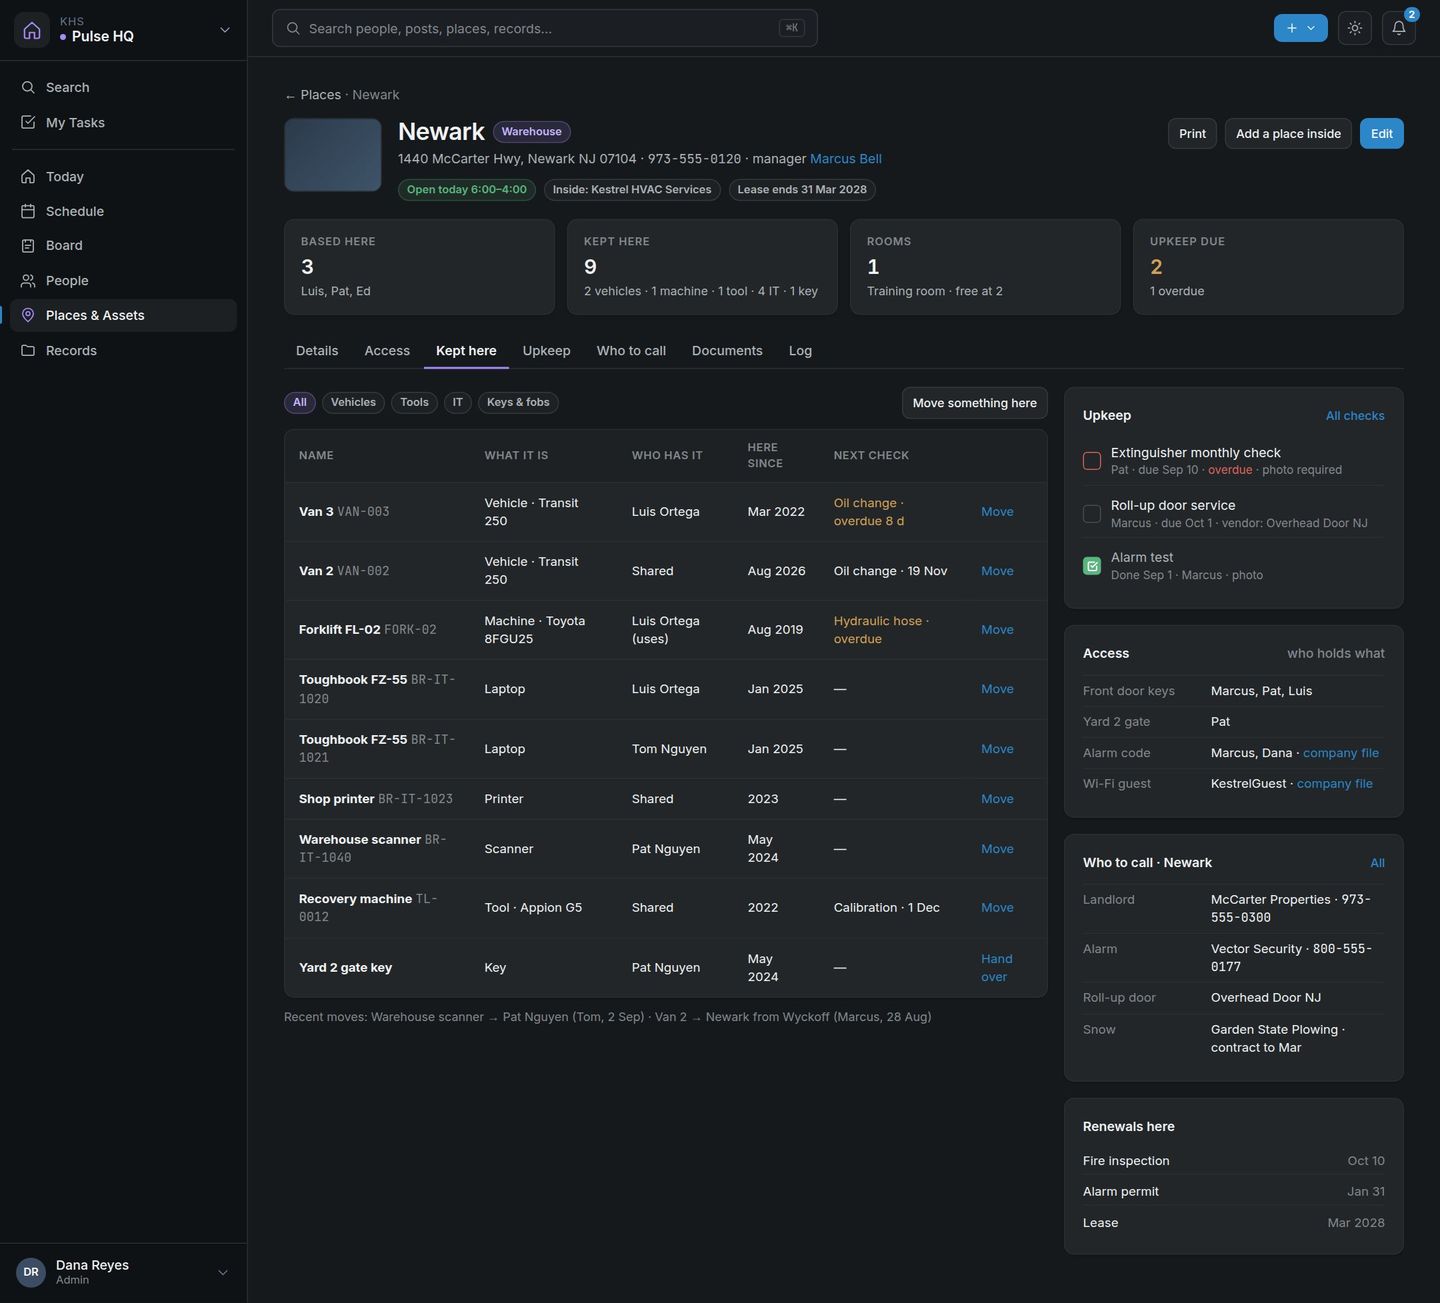This screenshot has width=1440, height=1303.
Task: Filter by Tools chip
Action: click(x=414, y=402)
